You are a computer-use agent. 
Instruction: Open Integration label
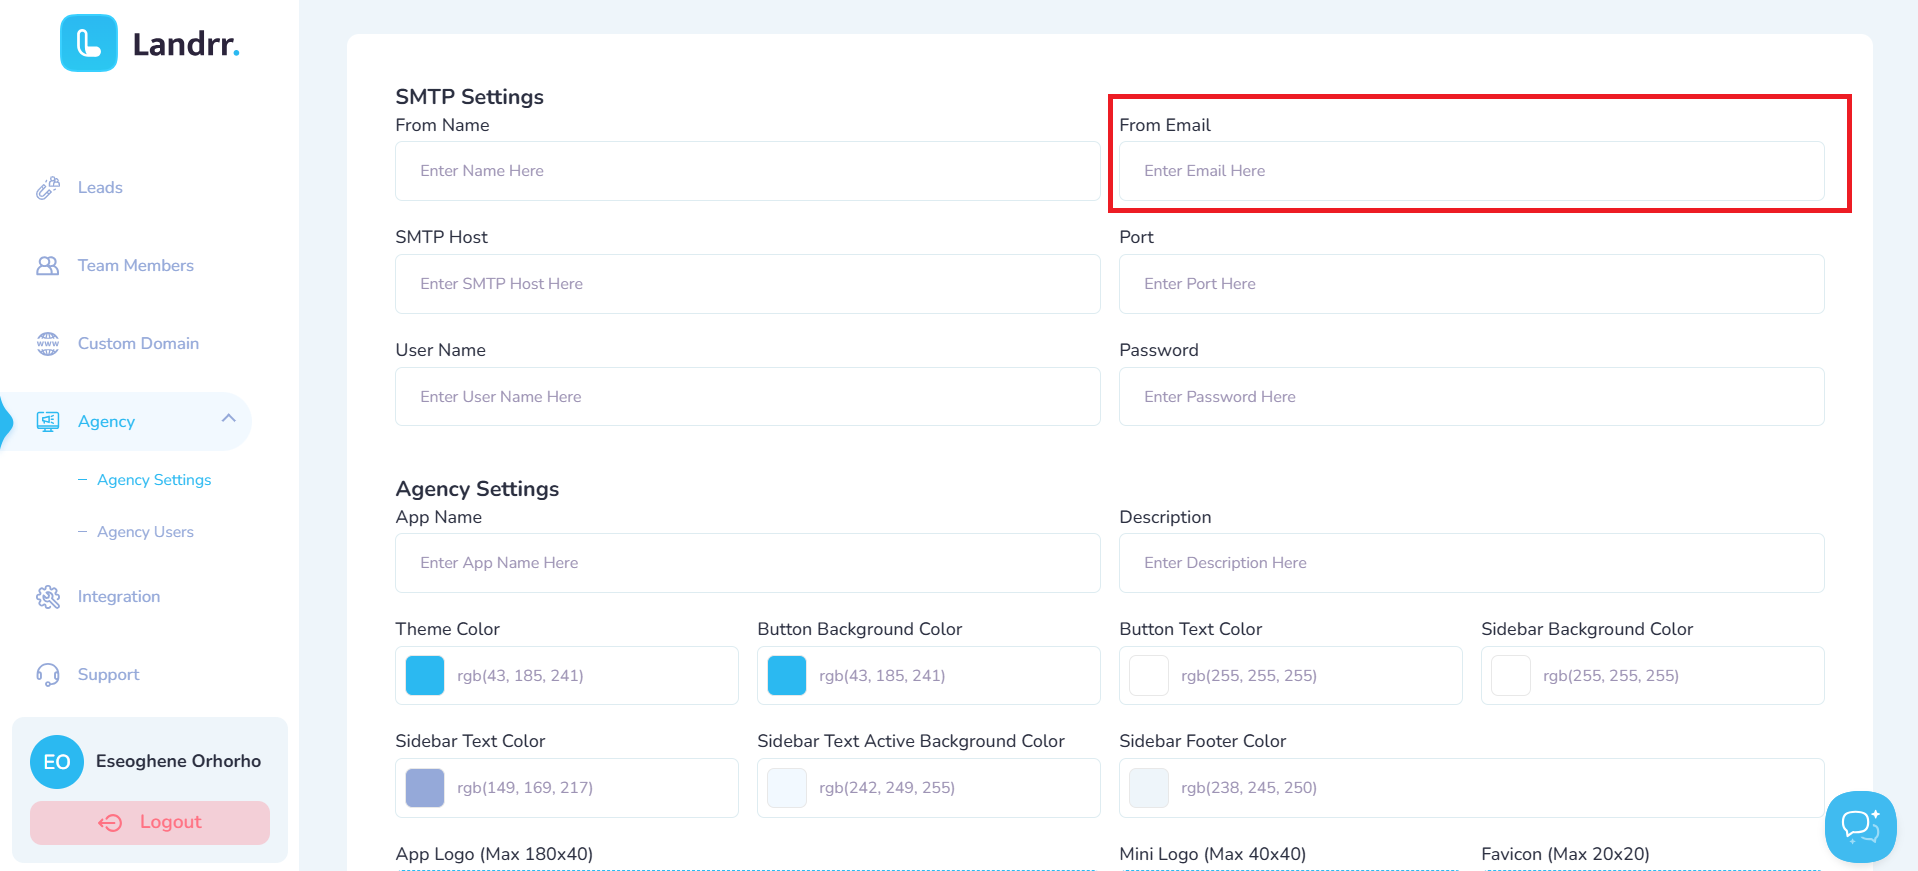click(x=119, y=597)
